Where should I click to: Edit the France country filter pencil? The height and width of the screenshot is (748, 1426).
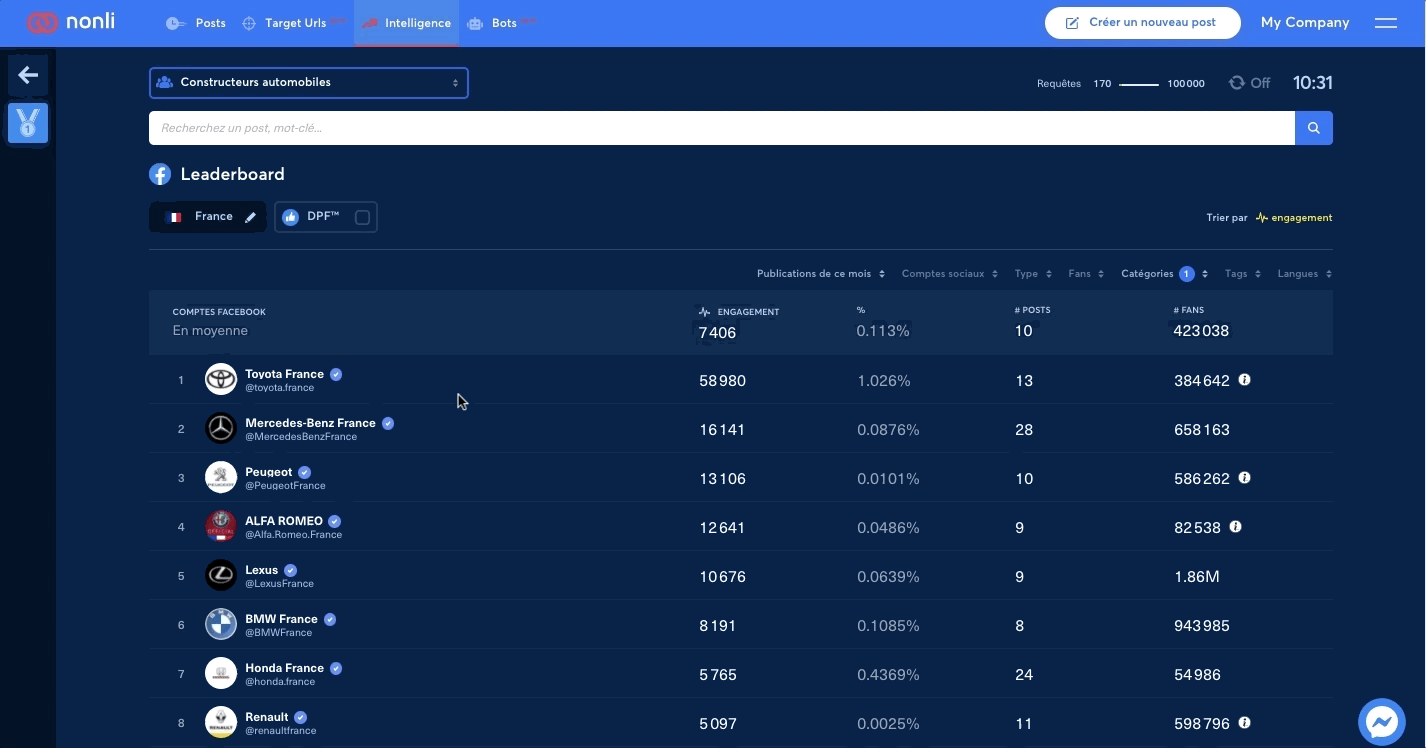[251, 217]
